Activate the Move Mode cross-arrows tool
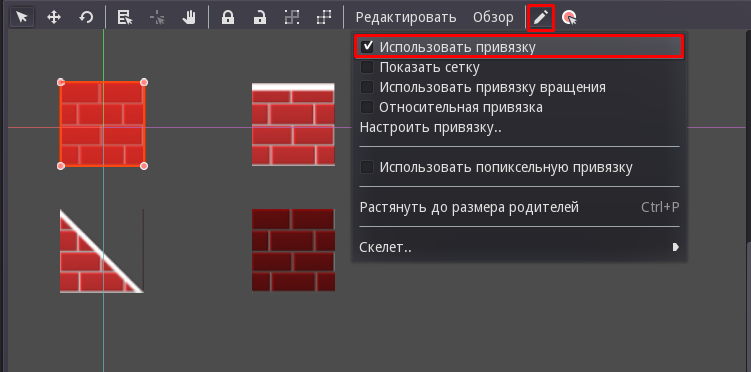The image size is (751, 372). (54, 18)
